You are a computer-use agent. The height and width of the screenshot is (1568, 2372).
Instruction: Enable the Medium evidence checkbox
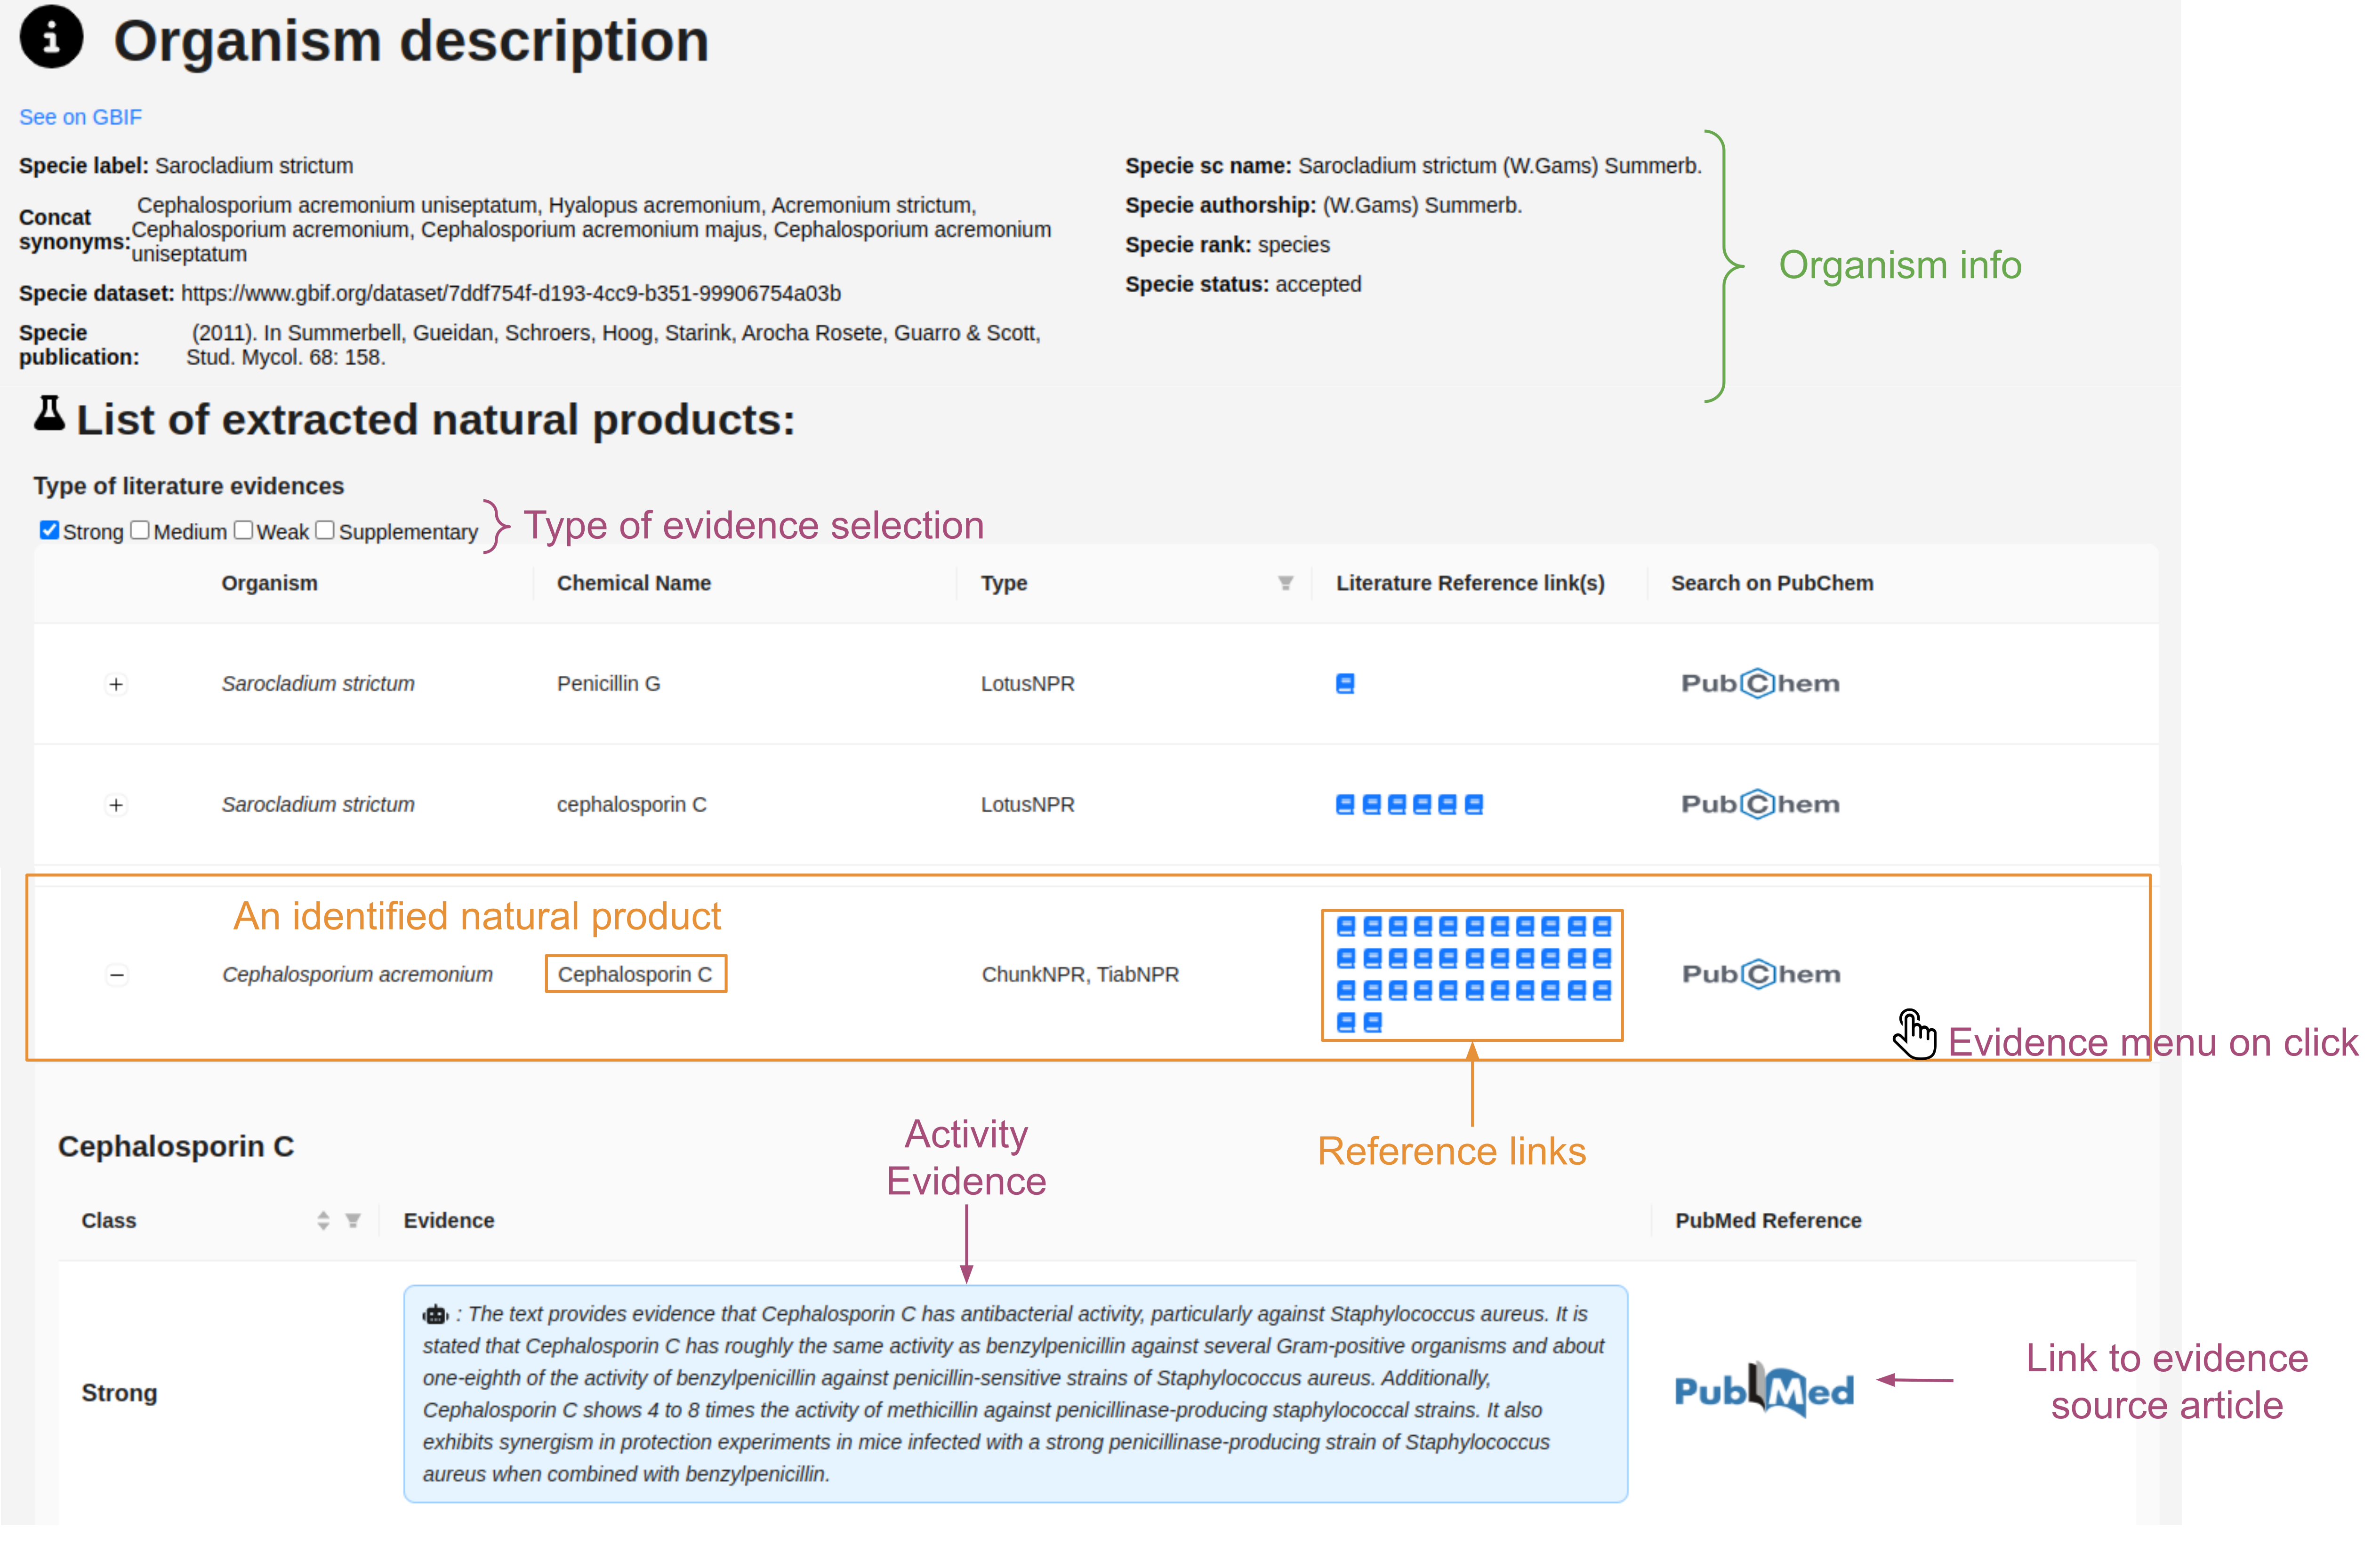click(140, 531)
